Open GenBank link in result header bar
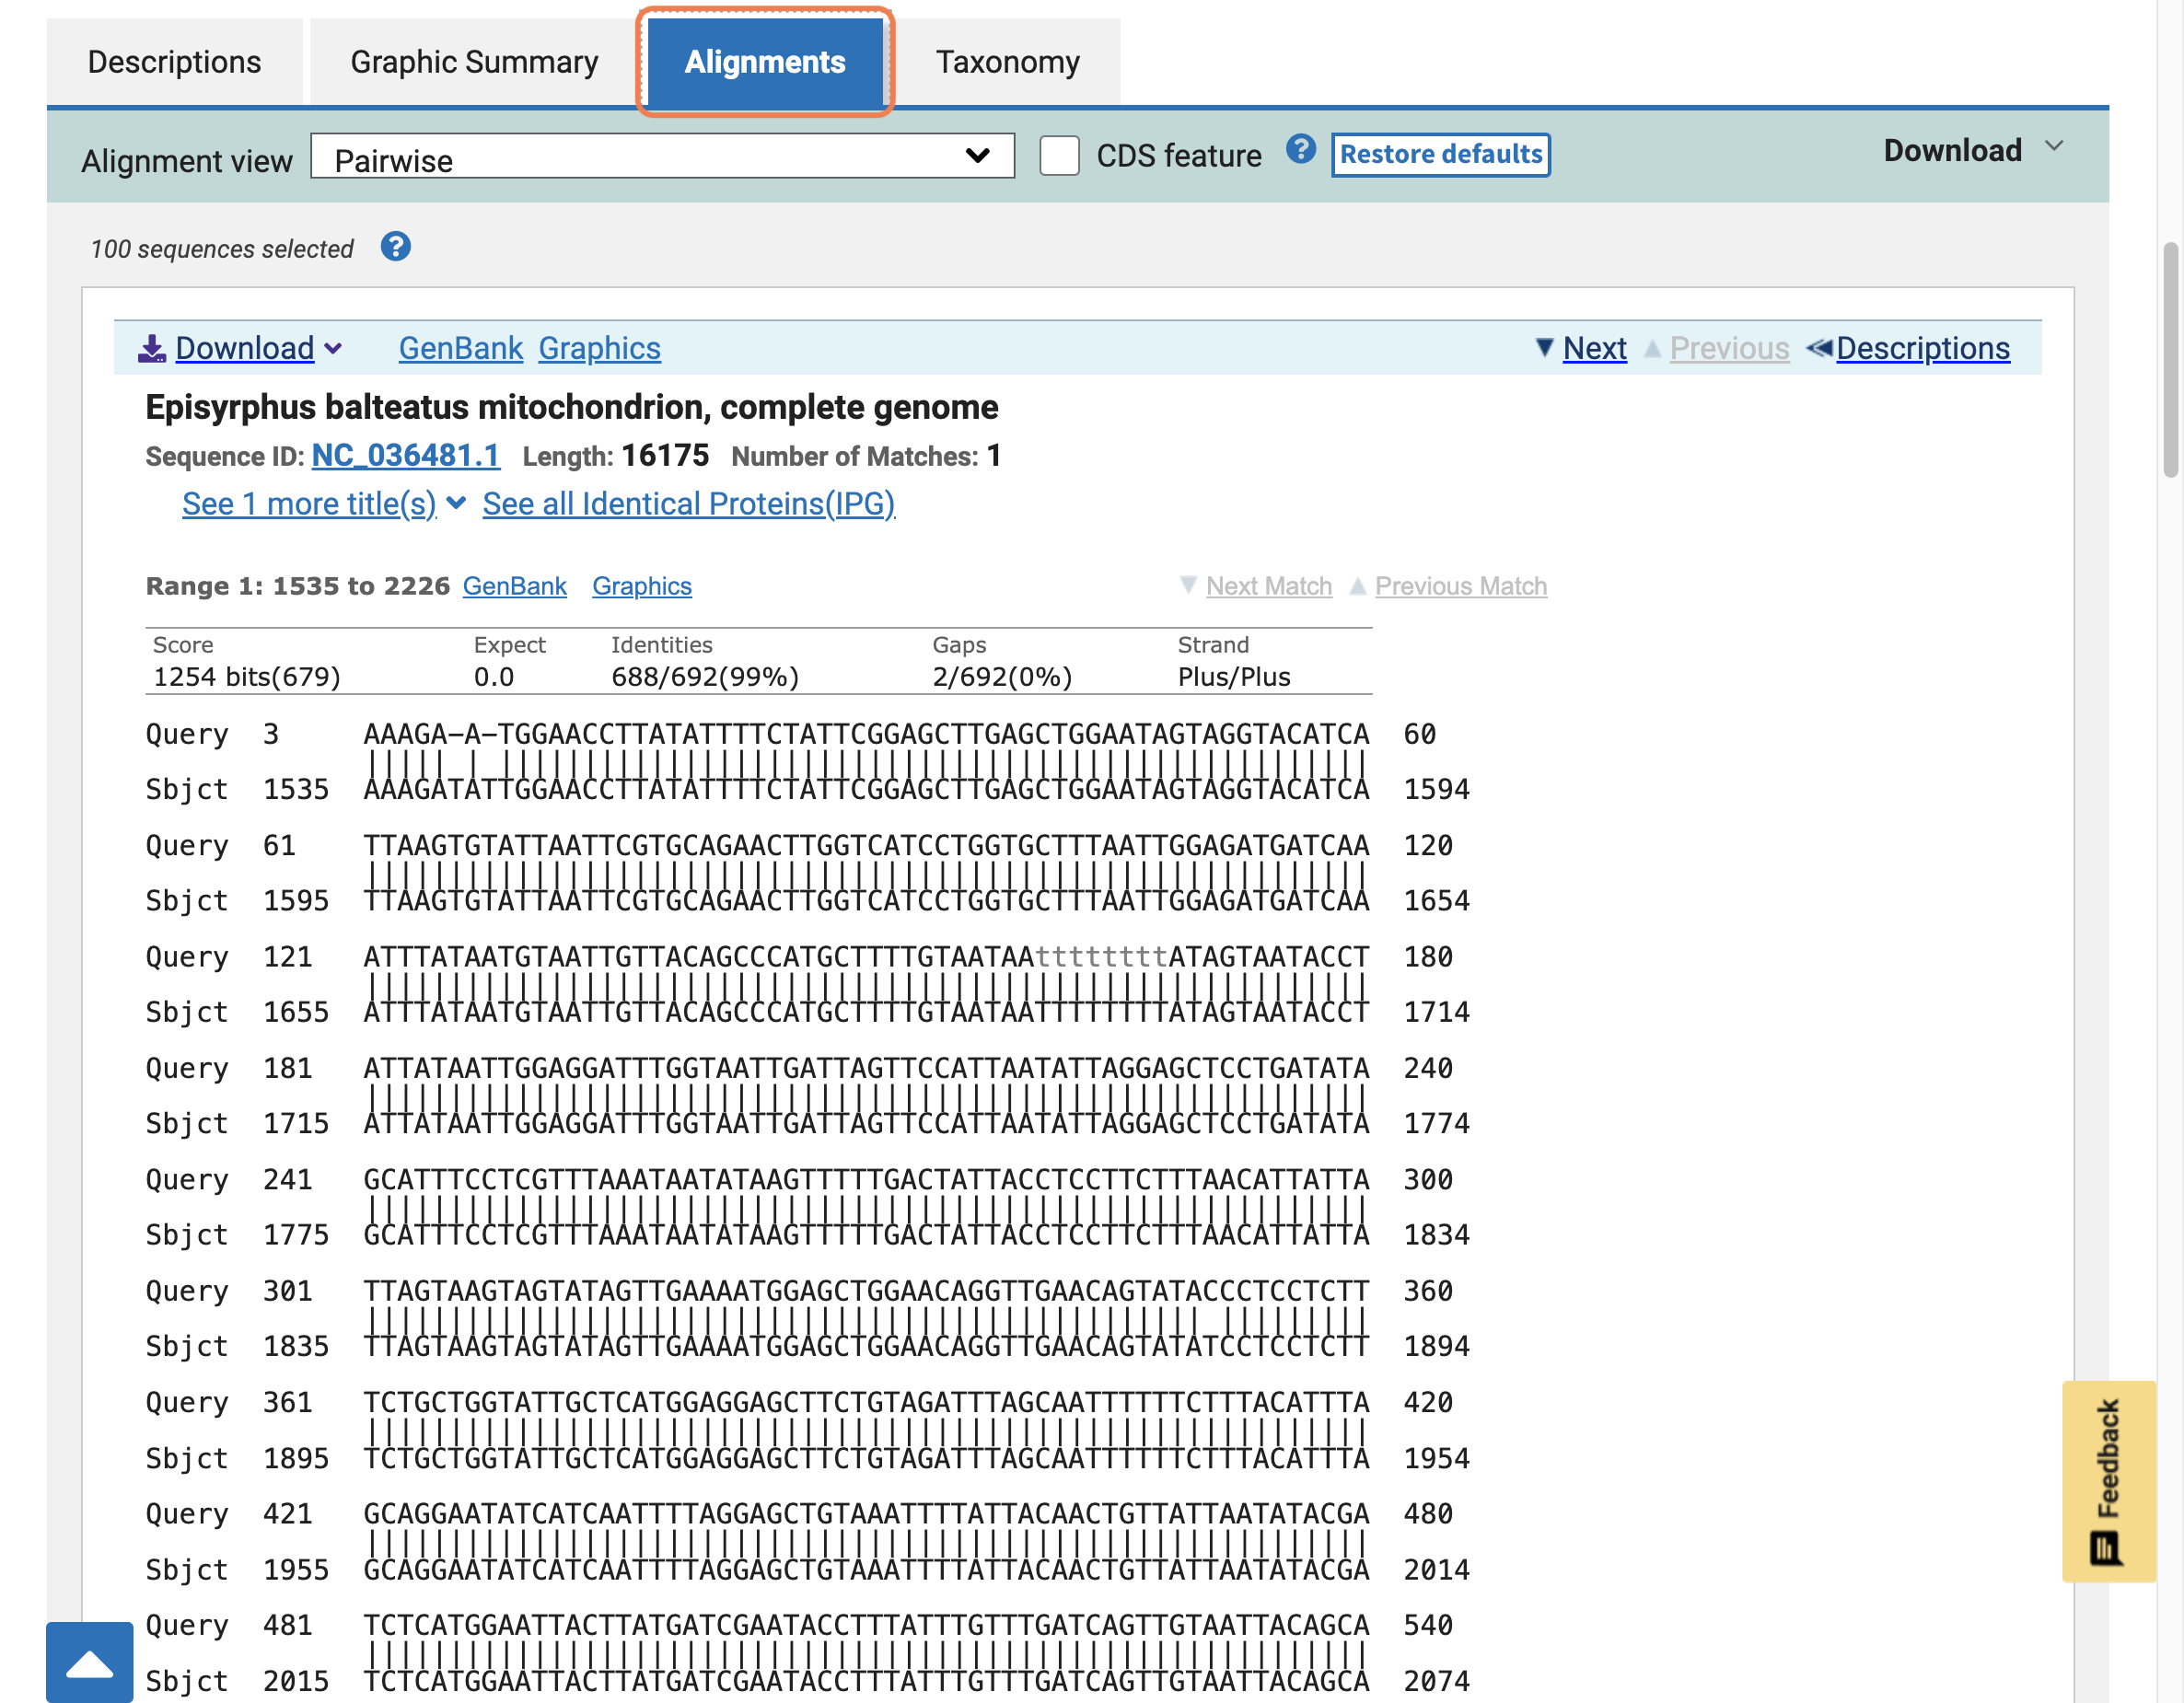 click(x=460, y=348)
